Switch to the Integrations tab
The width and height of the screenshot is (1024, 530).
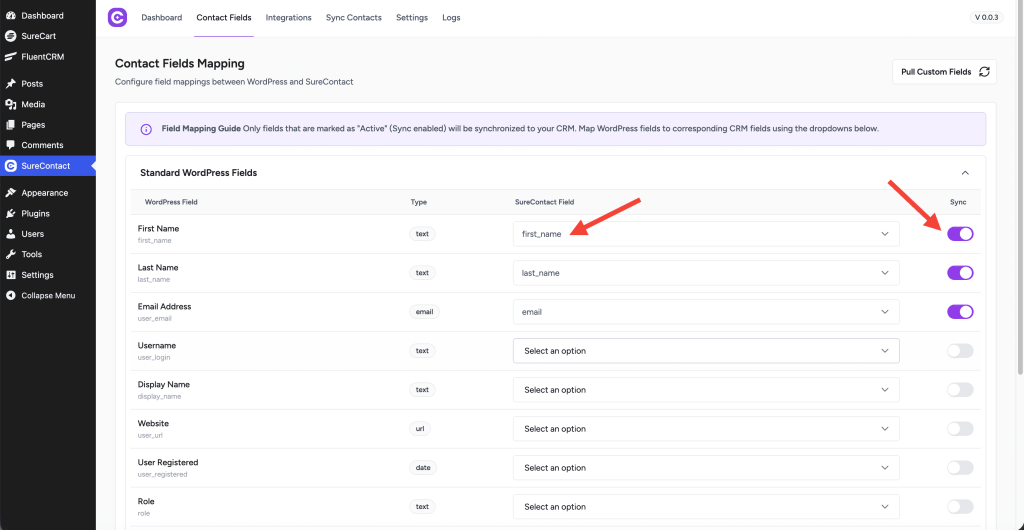[288, 18]
